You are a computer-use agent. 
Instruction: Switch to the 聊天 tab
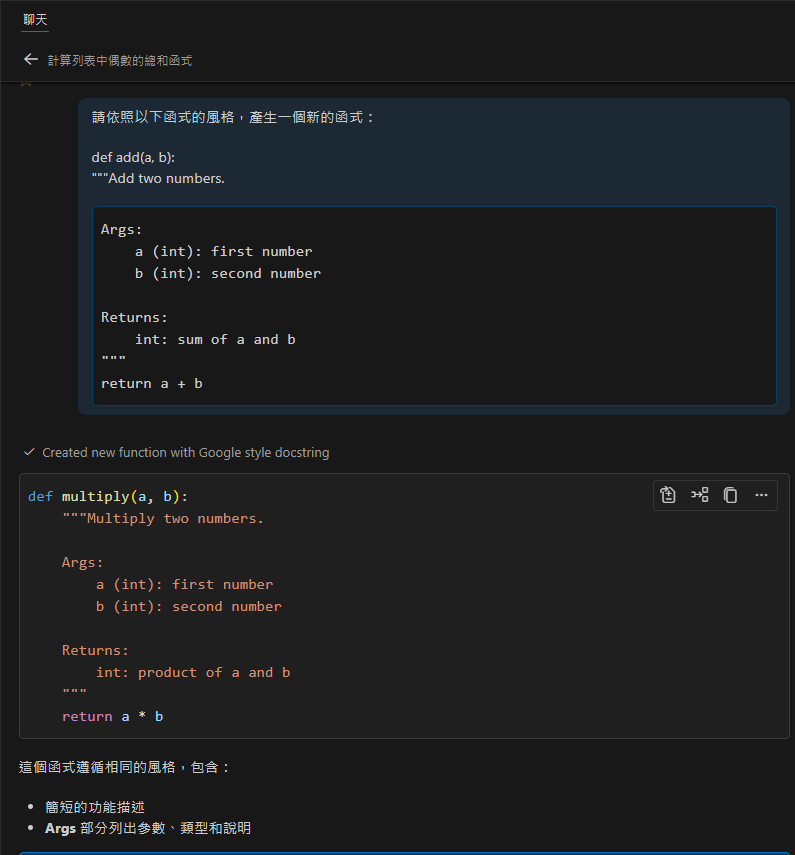tap(35, 20)
